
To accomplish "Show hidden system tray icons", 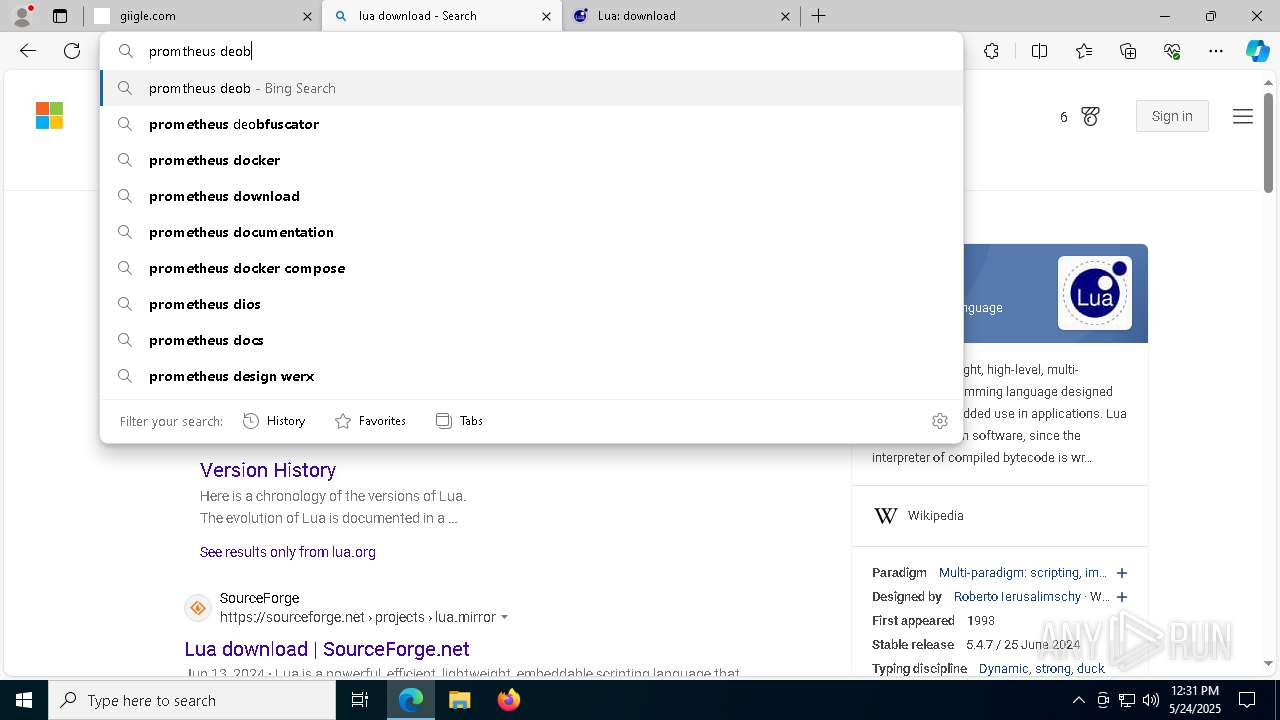I will (x=1078, y=700).
